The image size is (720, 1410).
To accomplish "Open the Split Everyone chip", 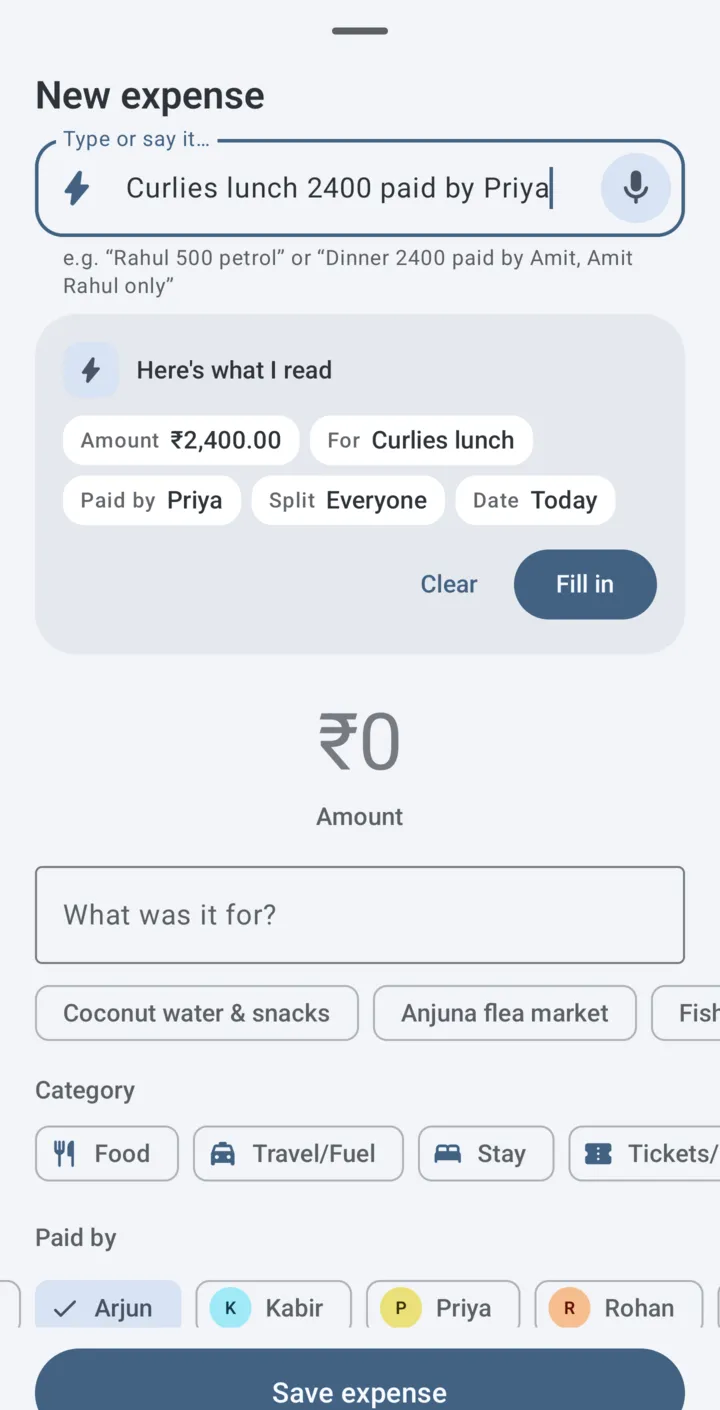I will click(348, 500).
